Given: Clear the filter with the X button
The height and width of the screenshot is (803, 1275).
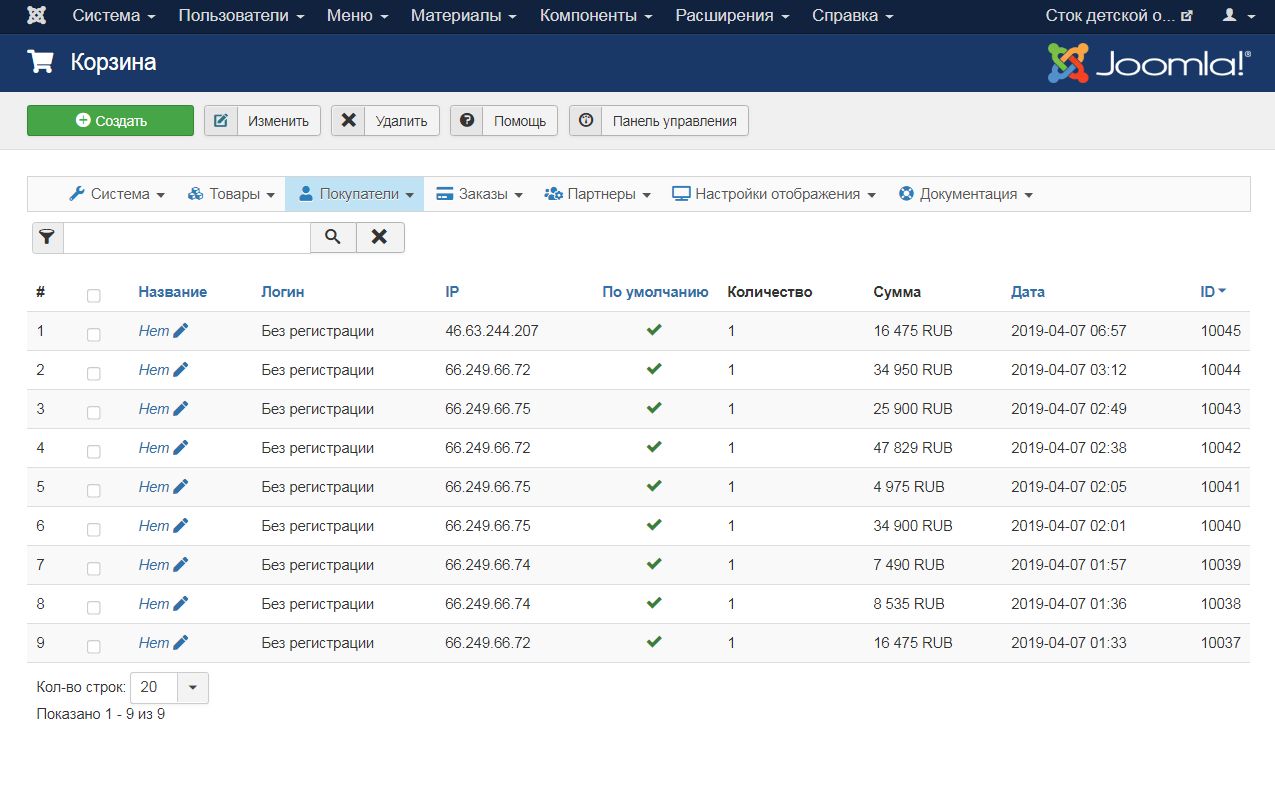Looking at the screenshot, I should coord(380,237).
